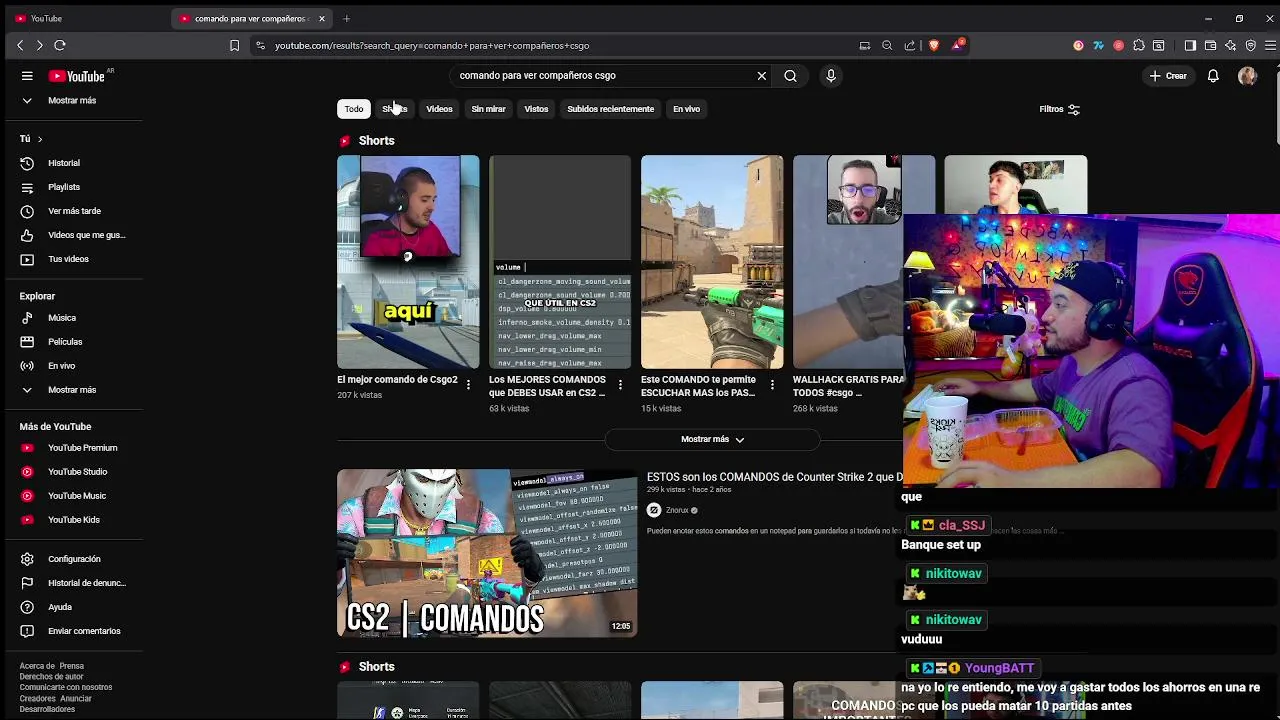Click the Prensa footer link
Viewport: 1280px width, 720px height.
[72, 666]
